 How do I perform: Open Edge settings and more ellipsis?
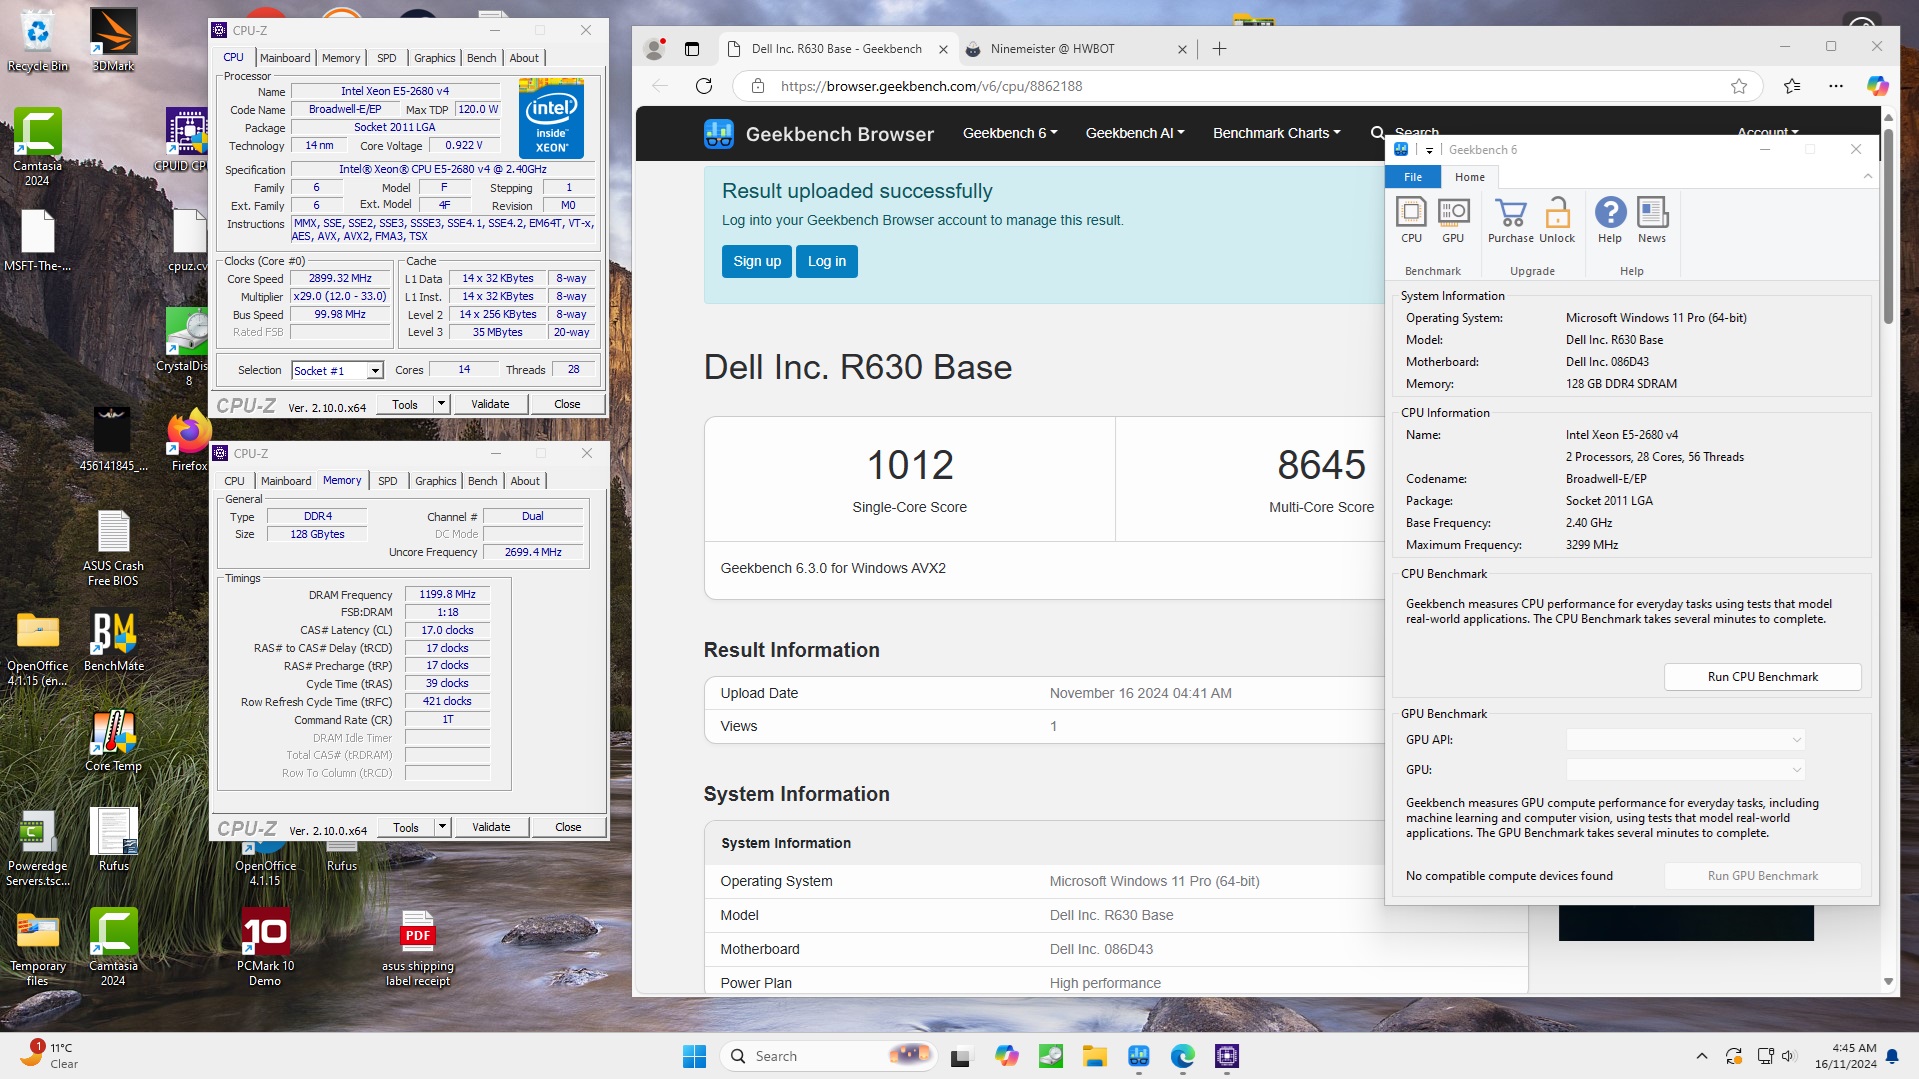[1835, 86]
